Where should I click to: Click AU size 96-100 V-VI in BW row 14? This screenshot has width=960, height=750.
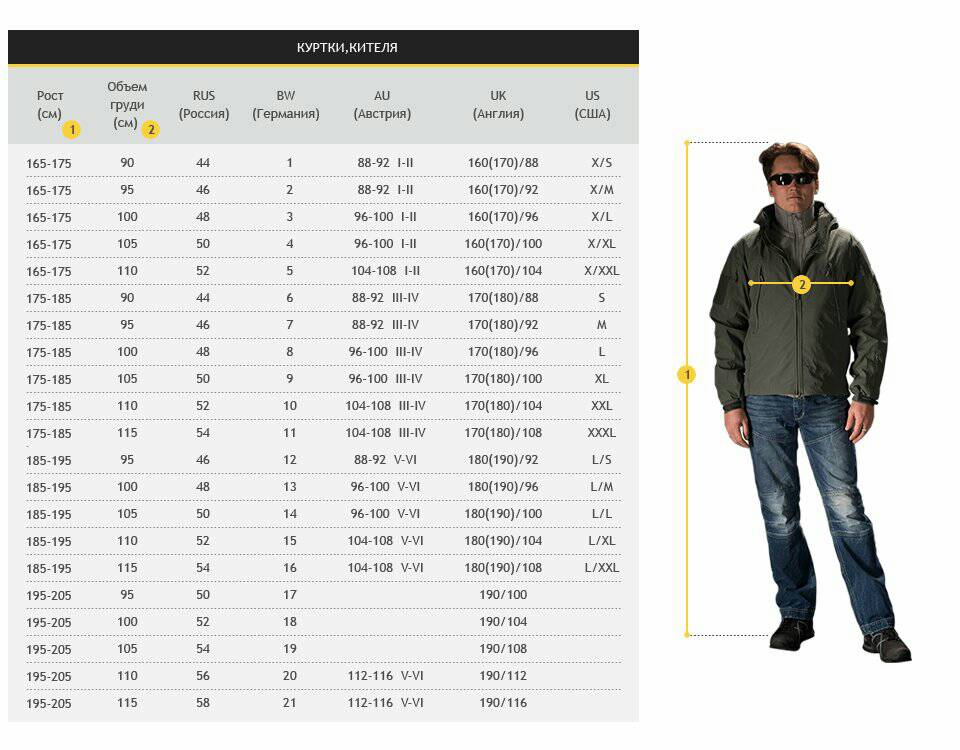(385, 514)
